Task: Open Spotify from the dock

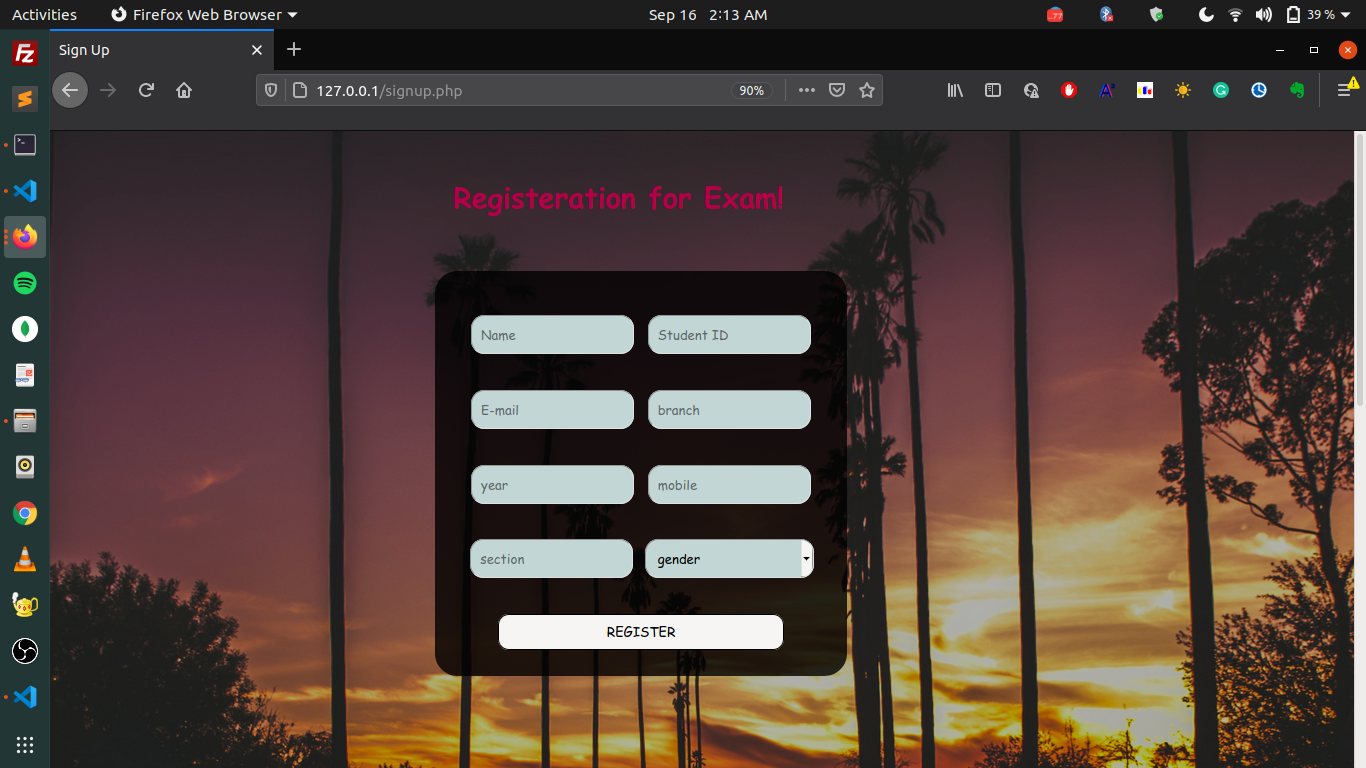Action: coord(25,283)
